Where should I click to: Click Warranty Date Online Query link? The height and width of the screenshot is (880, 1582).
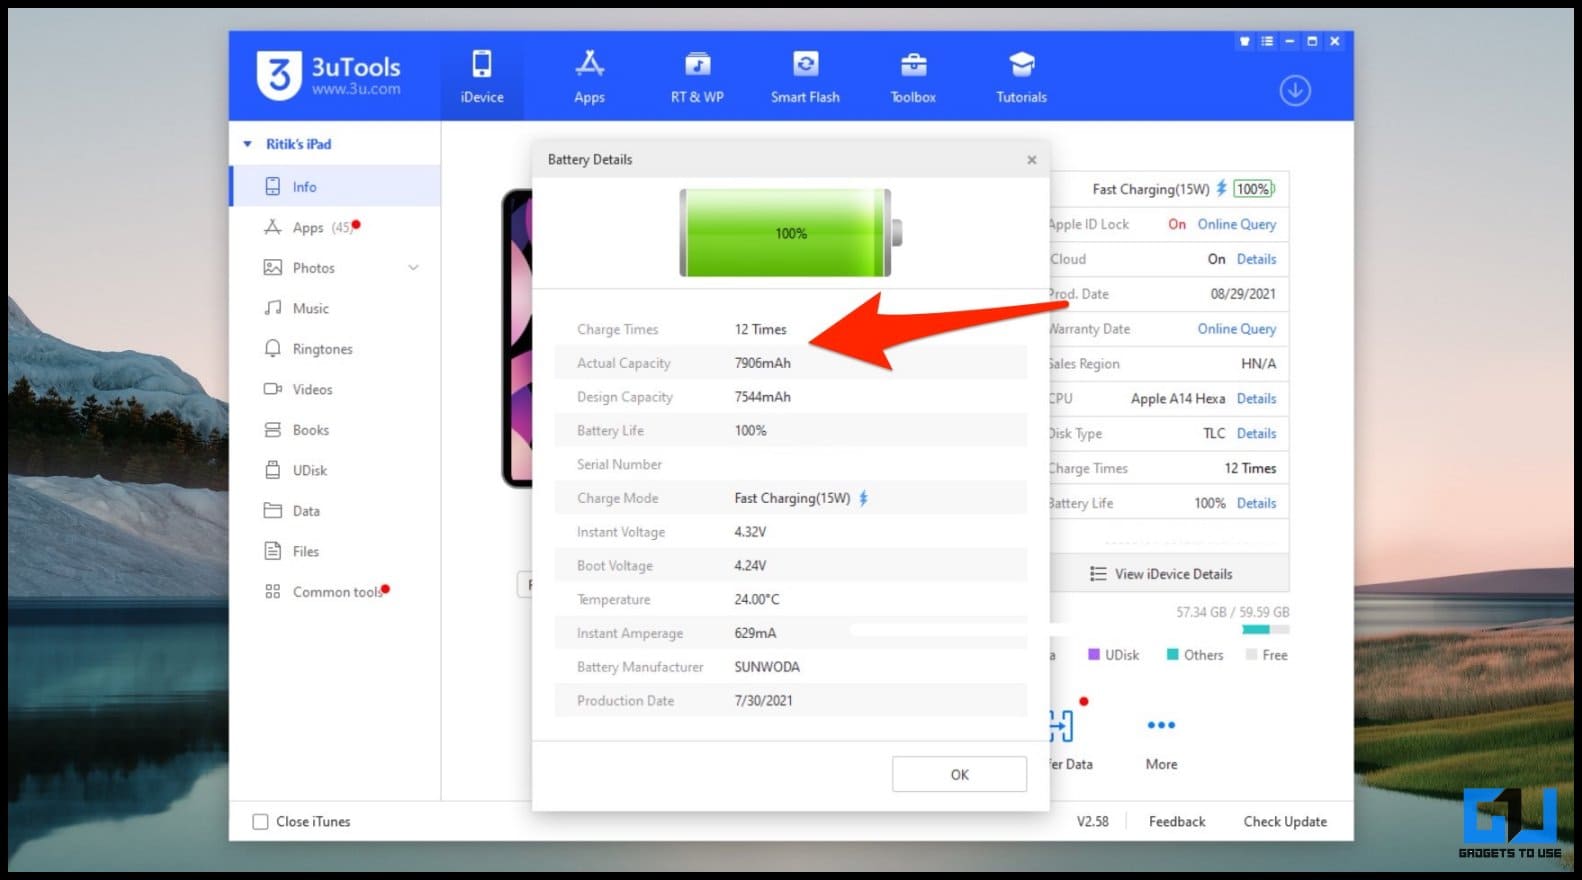[x=1237, y=329]
